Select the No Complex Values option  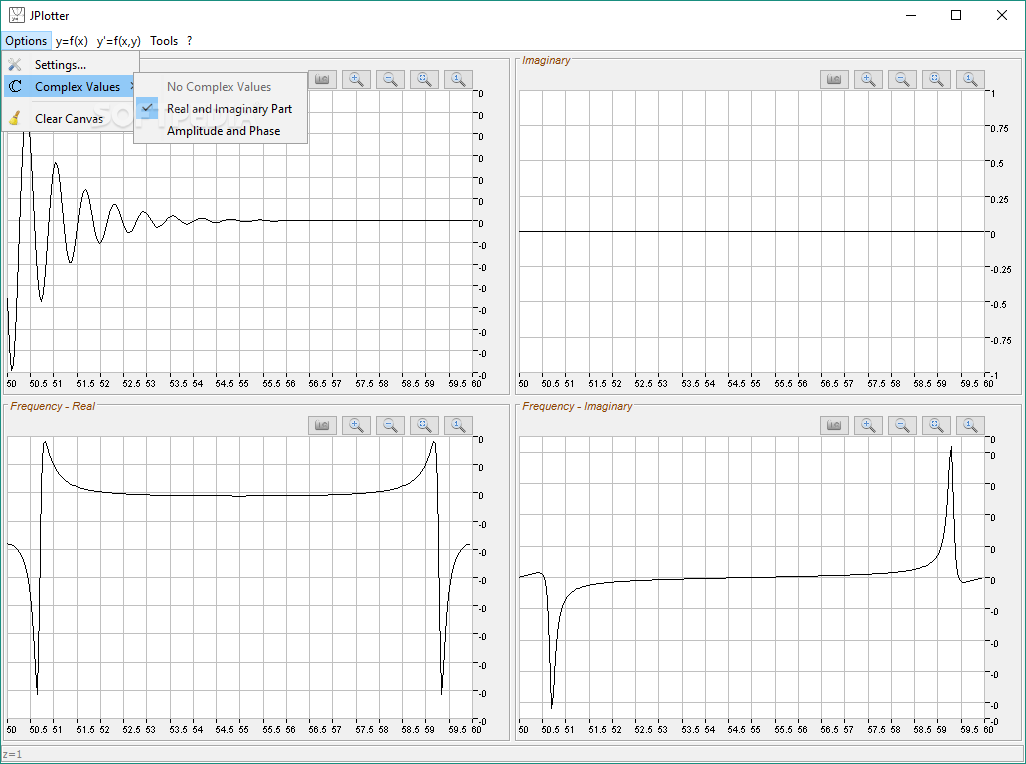point(221,86)
